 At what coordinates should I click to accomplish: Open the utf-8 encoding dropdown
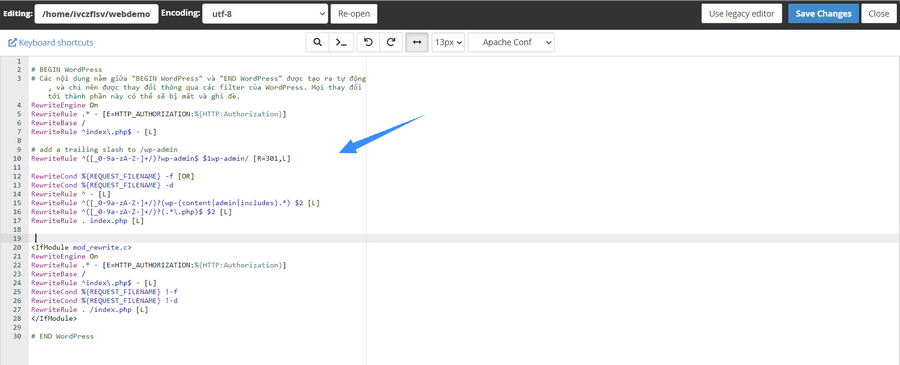tap(265, 14)
